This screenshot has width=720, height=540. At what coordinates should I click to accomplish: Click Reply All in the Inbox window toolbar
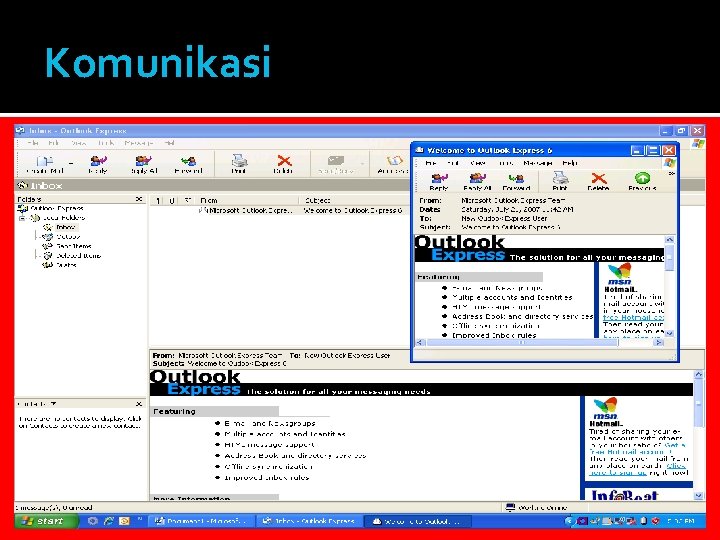144,164
